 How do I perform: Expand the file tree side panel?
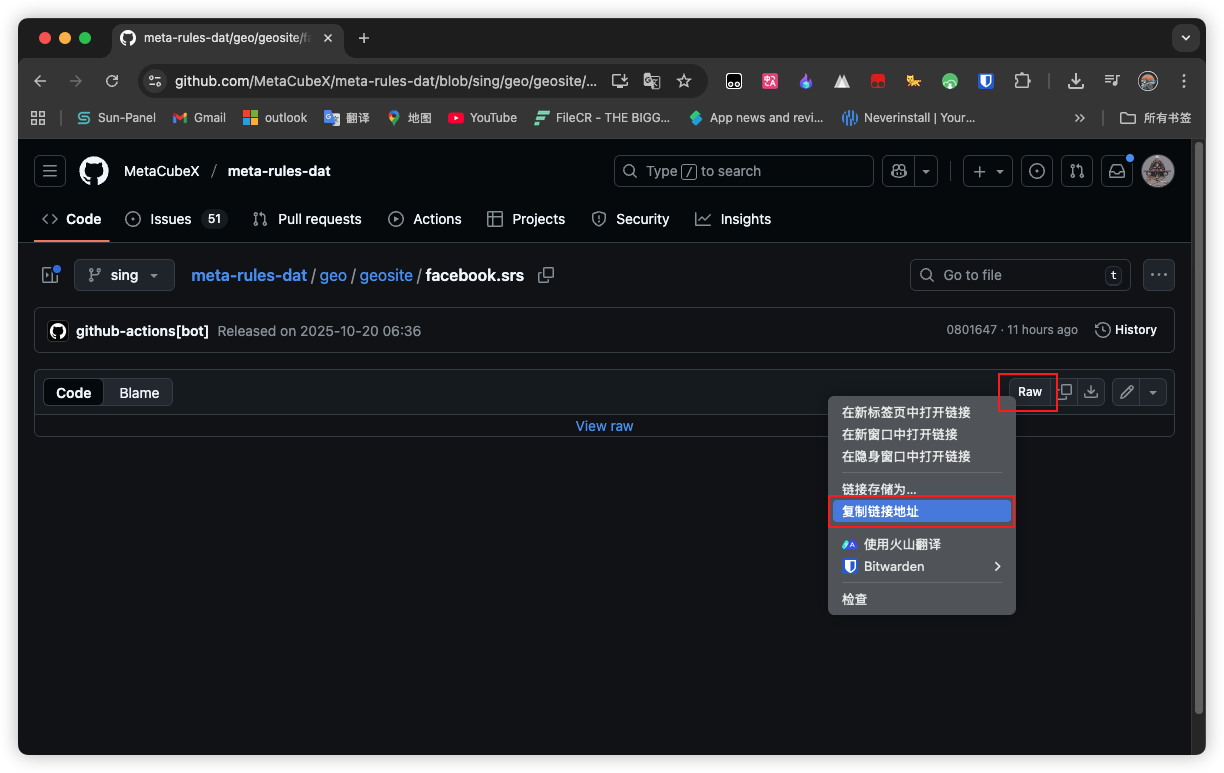(x=50, y=275)
